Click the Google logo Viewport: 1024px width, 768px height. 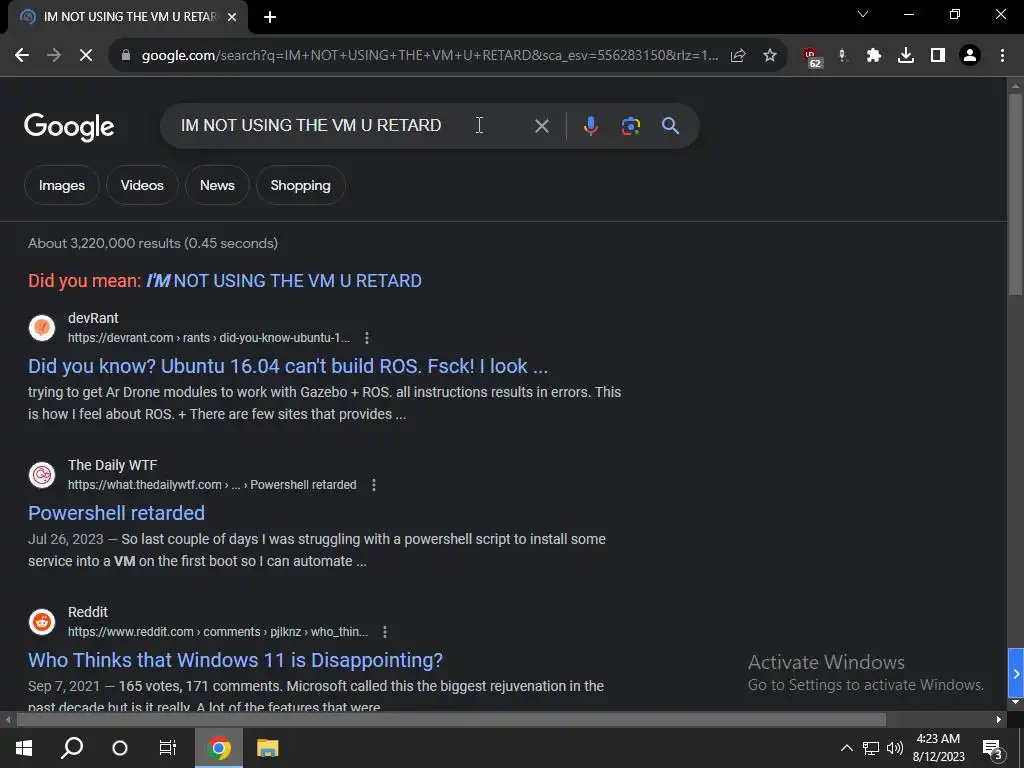coord(69,127)
